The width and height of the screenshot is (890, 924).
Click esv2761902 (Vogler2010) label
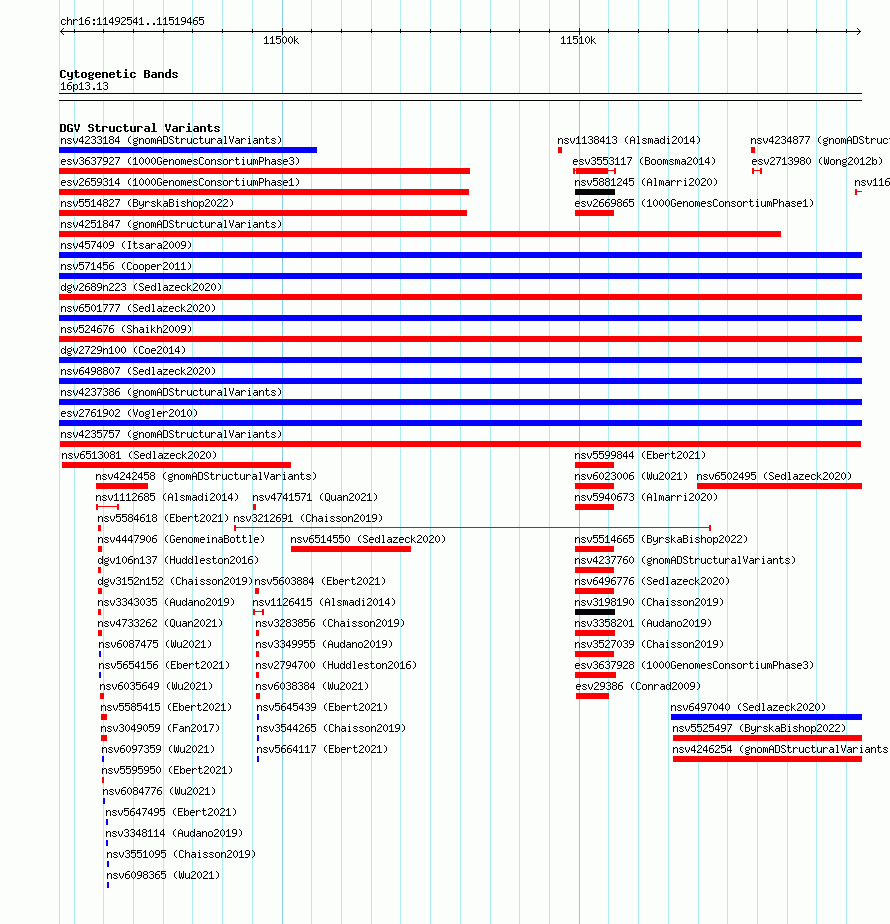click(x=129, y=414)
